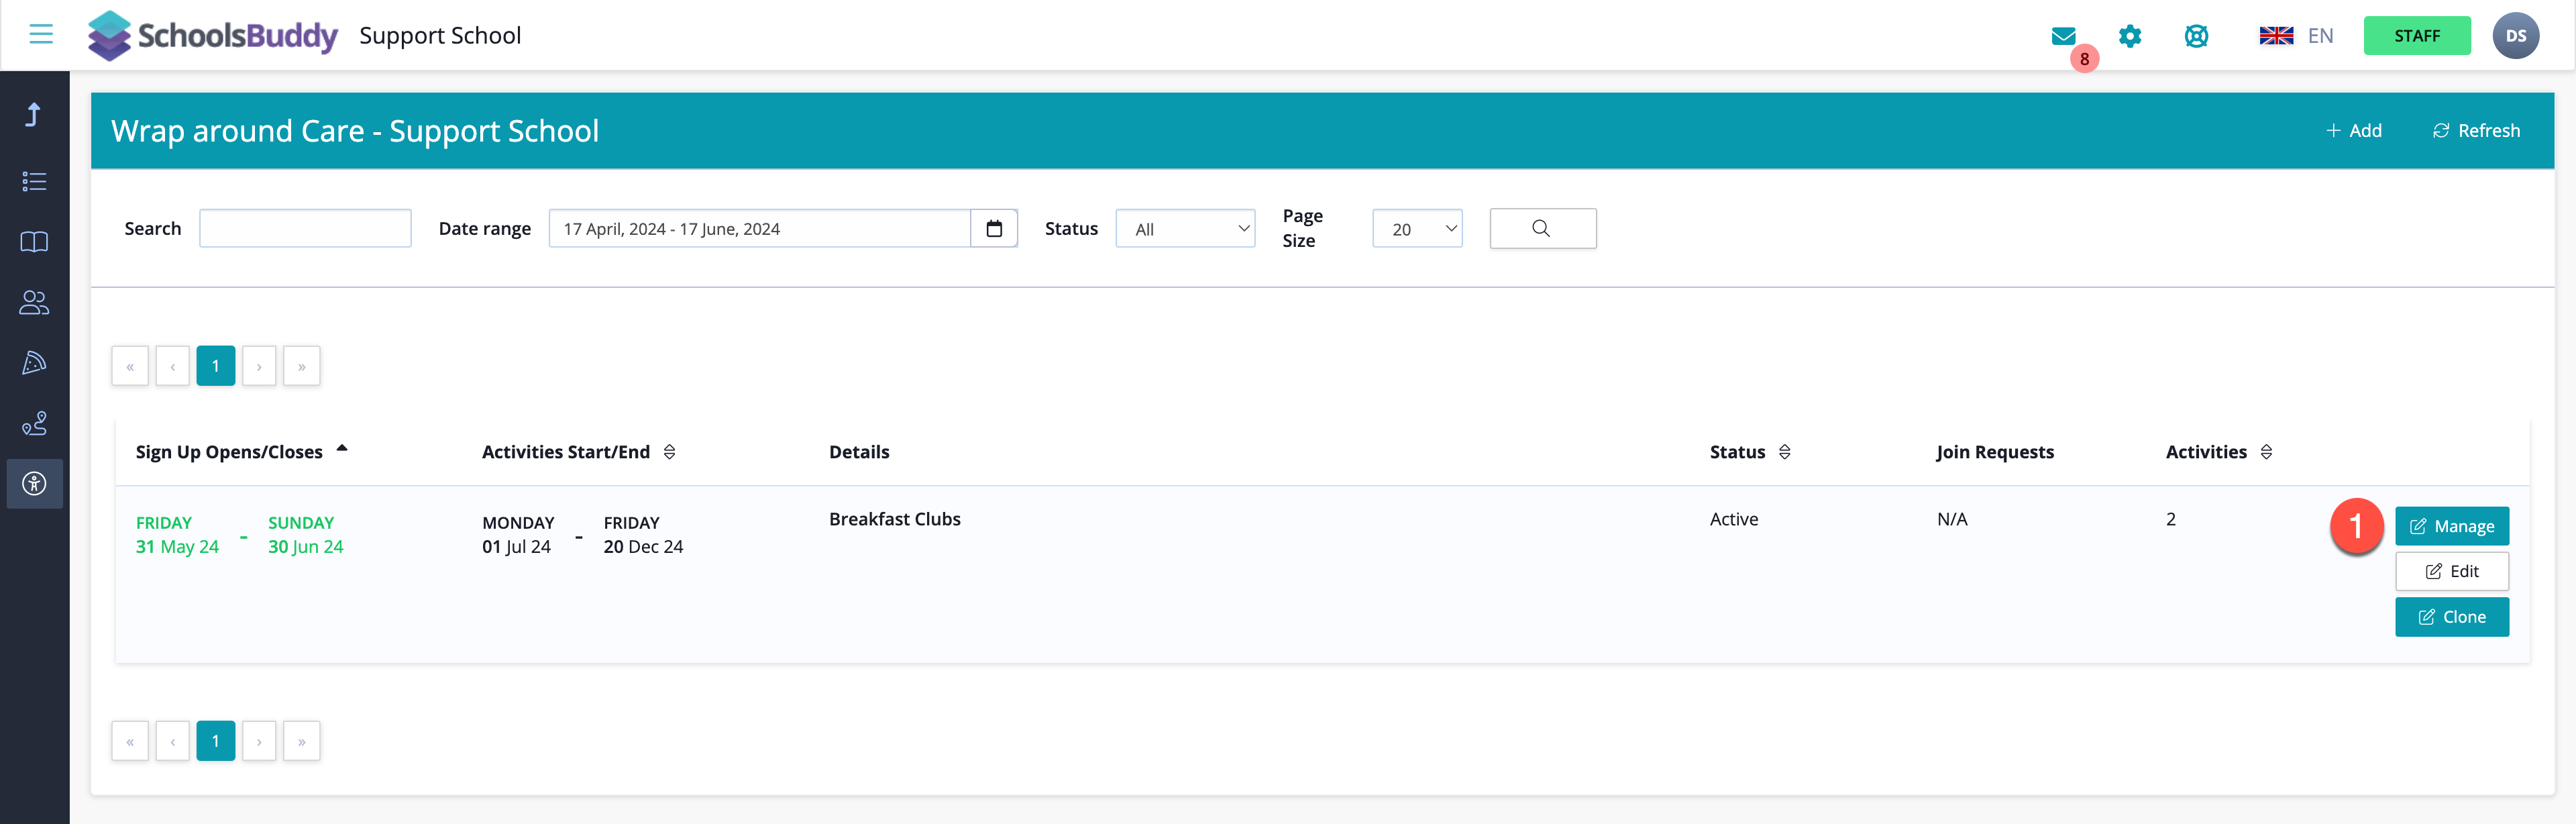Open the Status dropdown
2576x824 pixels.
point(1185,229)
